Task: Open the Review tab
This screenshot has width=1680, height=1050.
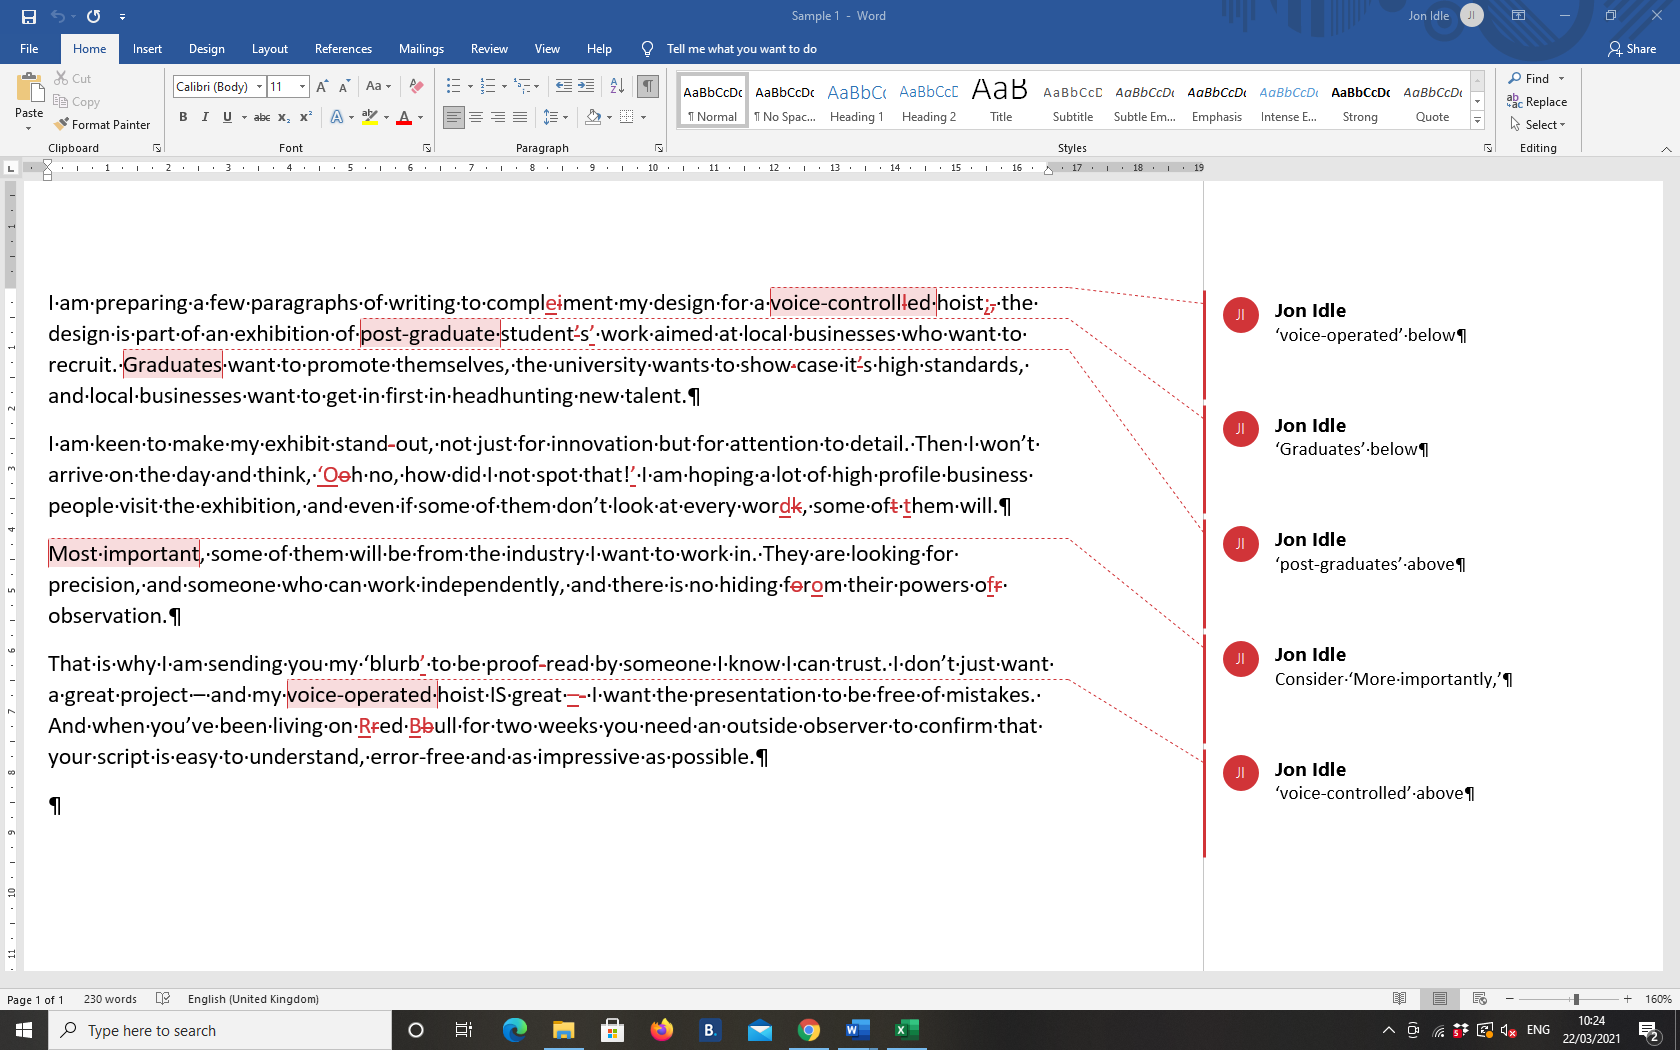Action: tap(489, 49)
